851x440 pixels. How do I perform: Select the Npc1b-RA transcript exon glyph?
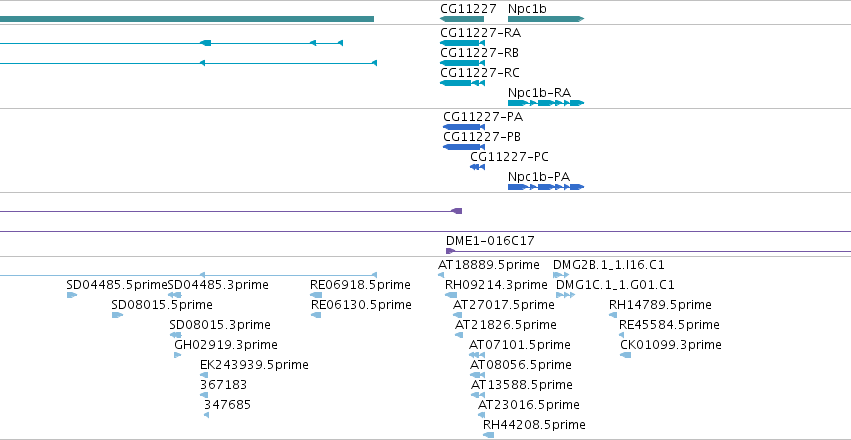(x=546, y=103)
